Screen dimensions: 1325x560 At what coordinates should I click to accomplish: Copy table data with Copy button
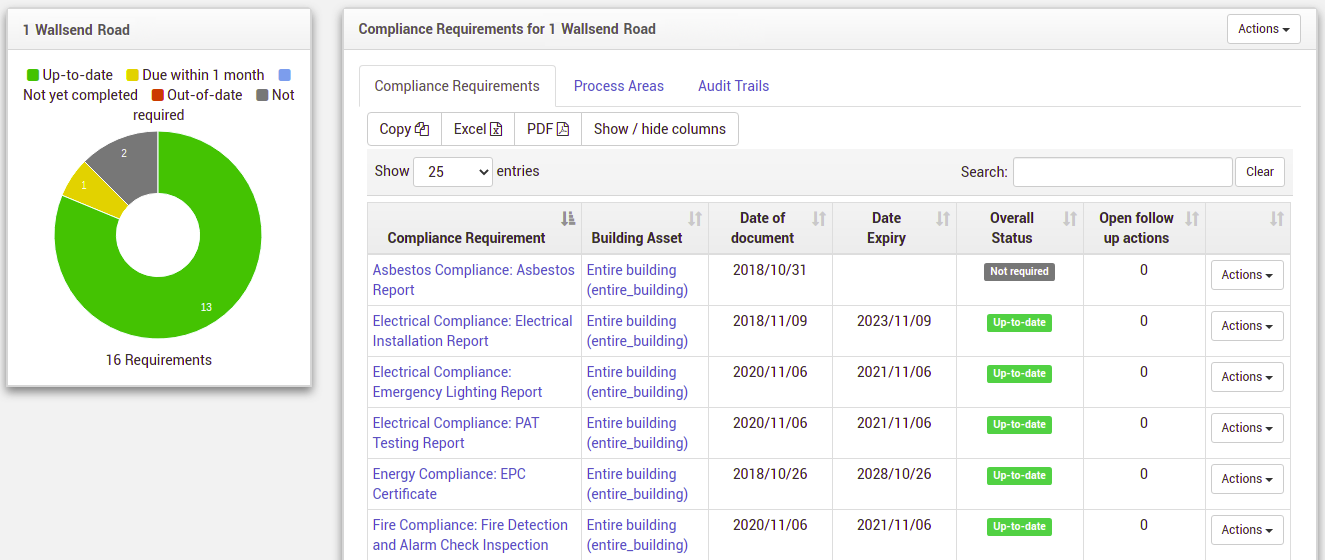[404, 129]
